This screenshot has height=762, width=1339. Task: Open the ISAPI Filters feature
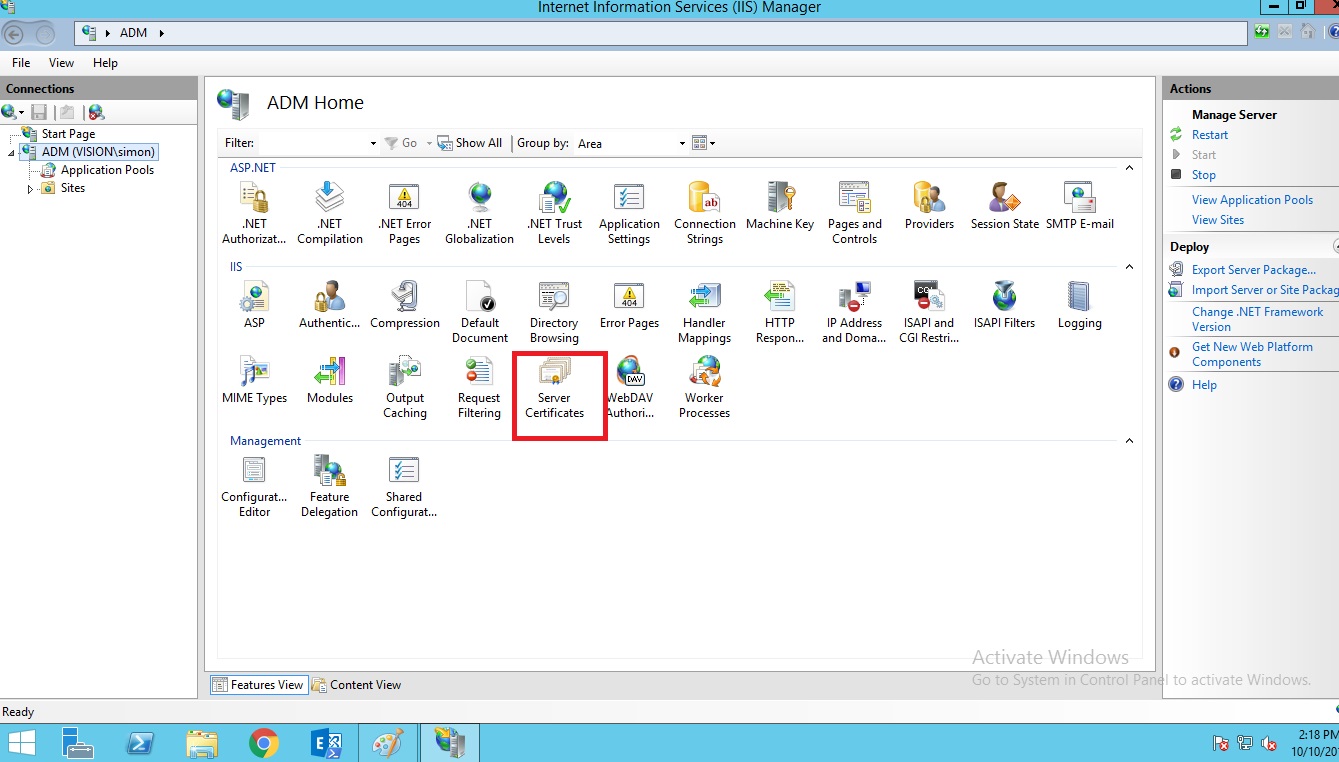[x=1004, y=305]
